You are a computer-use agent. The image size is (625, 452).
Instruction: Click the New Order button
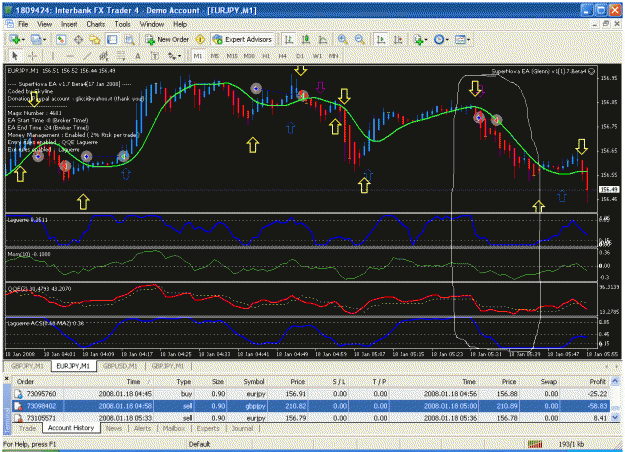point(167,39)
